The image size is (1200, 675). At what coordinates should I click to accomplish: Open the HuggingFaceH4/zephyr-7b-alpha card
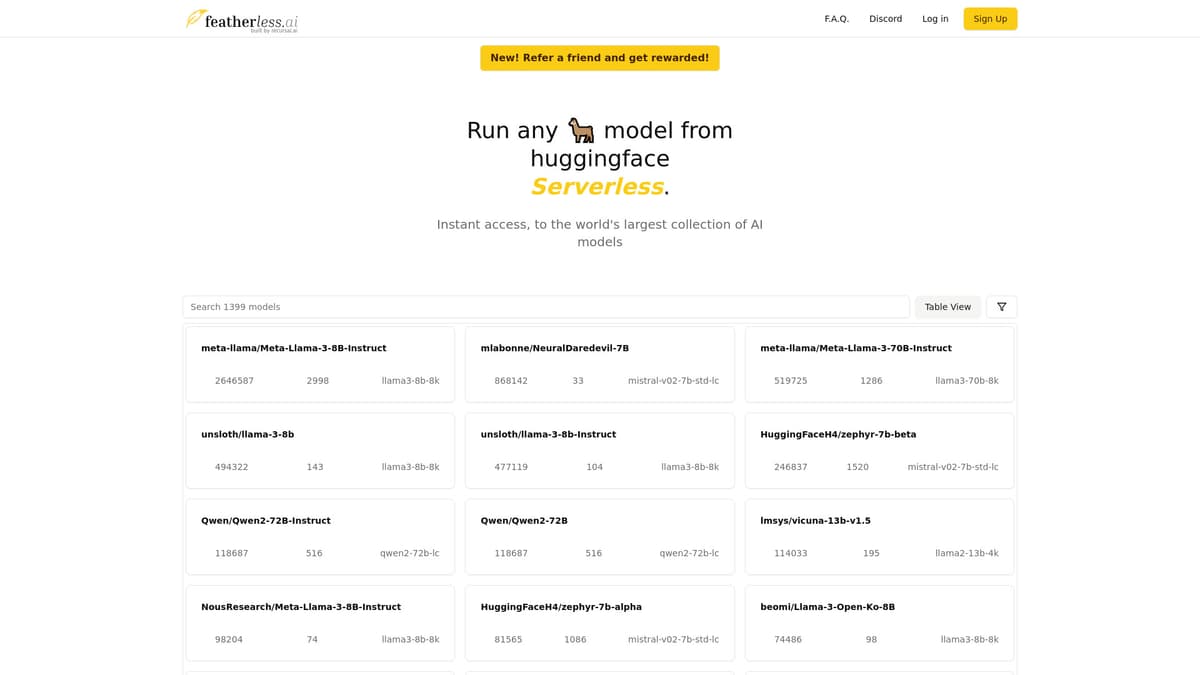click(600, 623)
